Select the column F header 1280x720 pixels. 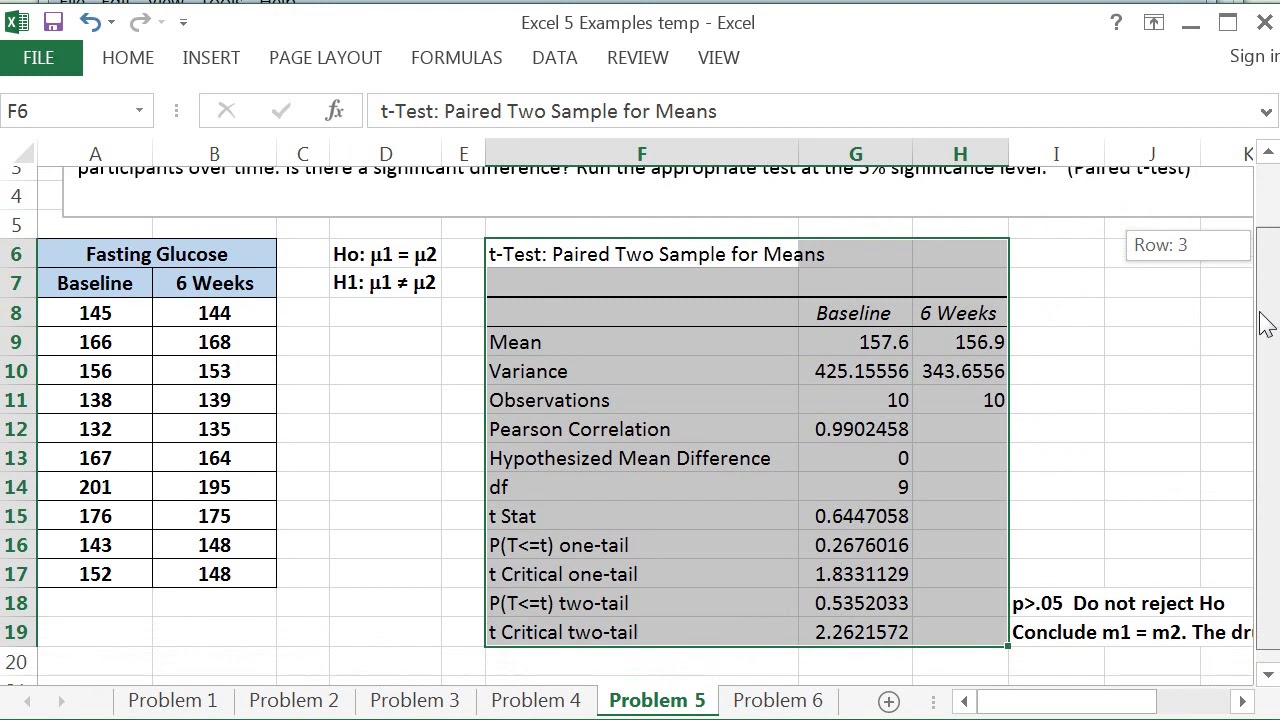[x=642, y=154]
